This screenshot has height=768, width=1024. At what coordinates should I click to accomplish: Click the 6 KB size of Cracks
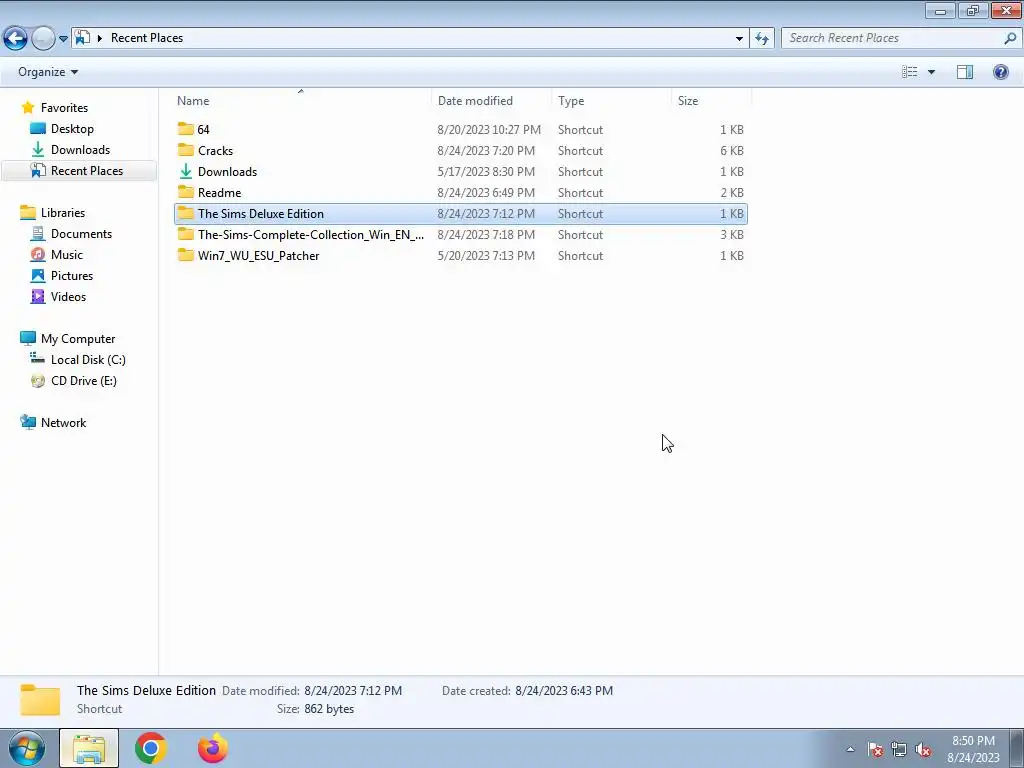click(731, 151)
